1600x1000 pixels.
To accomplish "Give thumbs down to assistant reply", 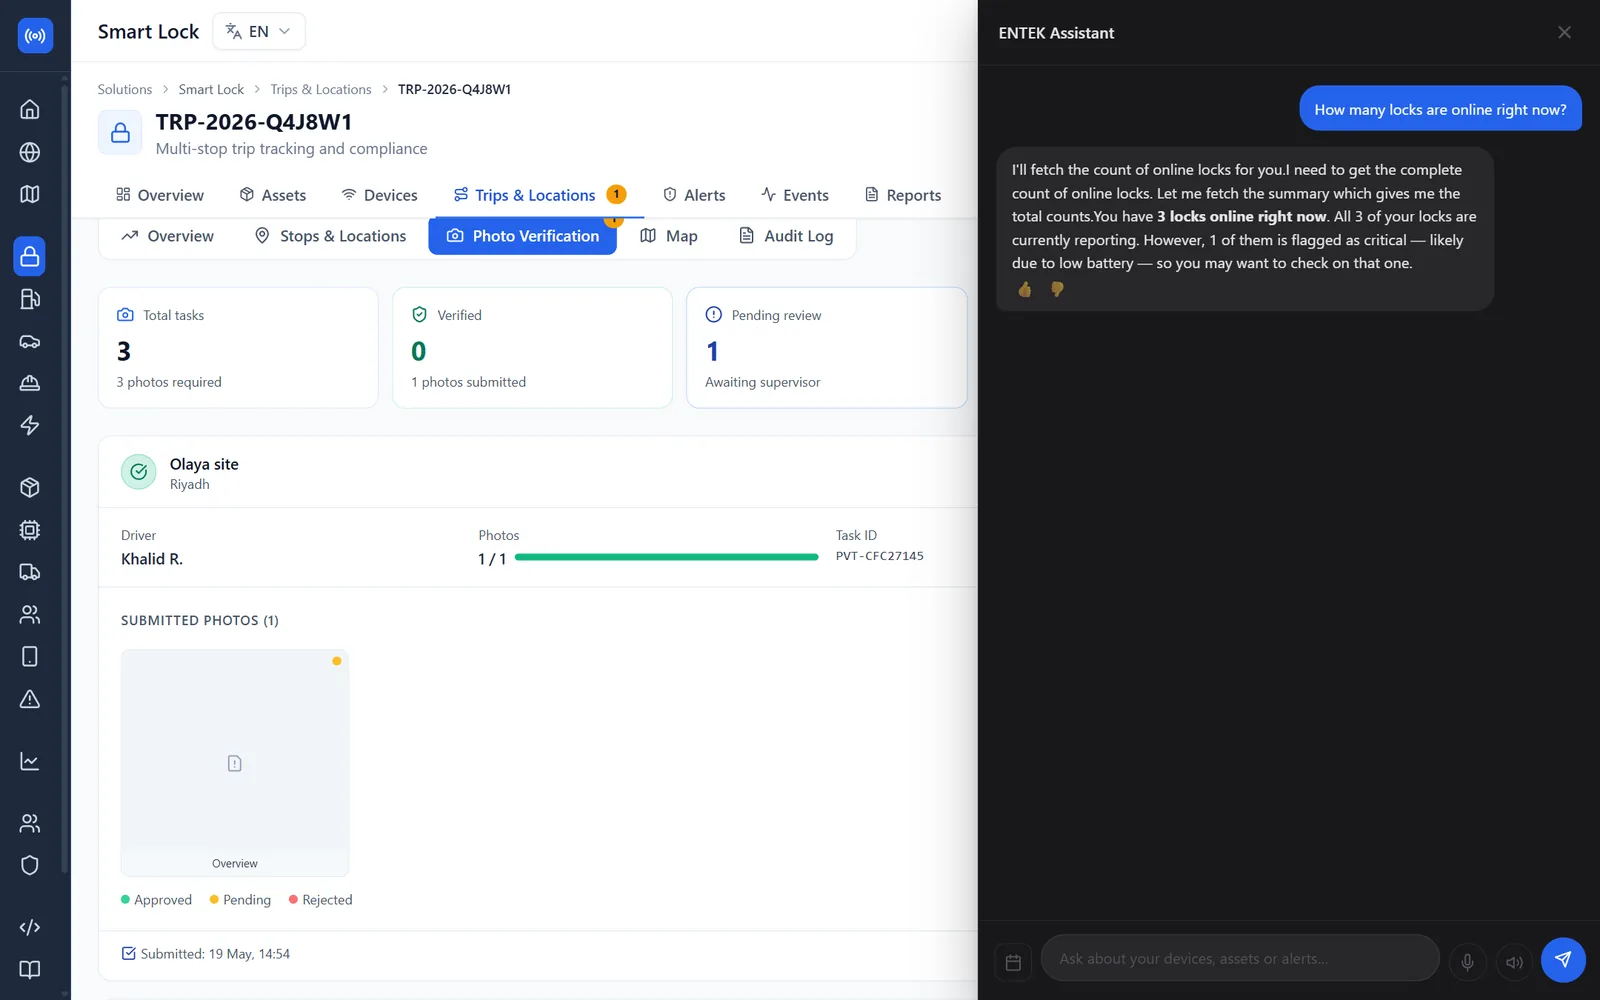I will click(1057, 290).
